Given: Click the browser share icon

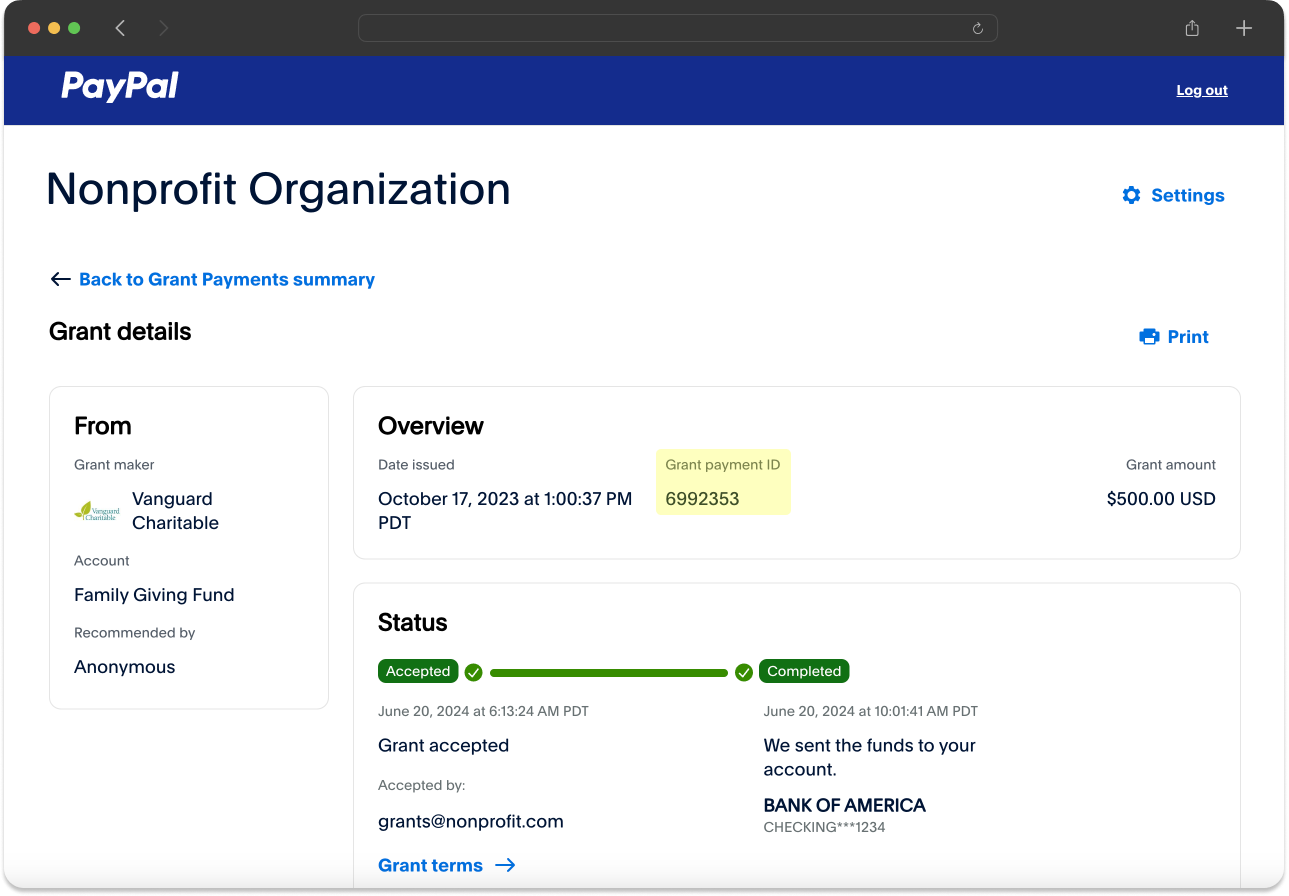Looking at the screenshot, I should (1192, 28).
